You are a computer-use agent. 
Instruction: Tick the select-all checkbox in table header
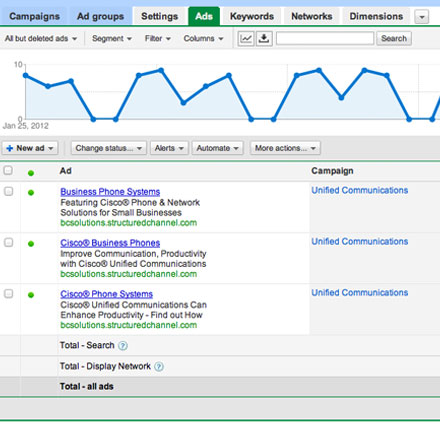click(8, 171)
